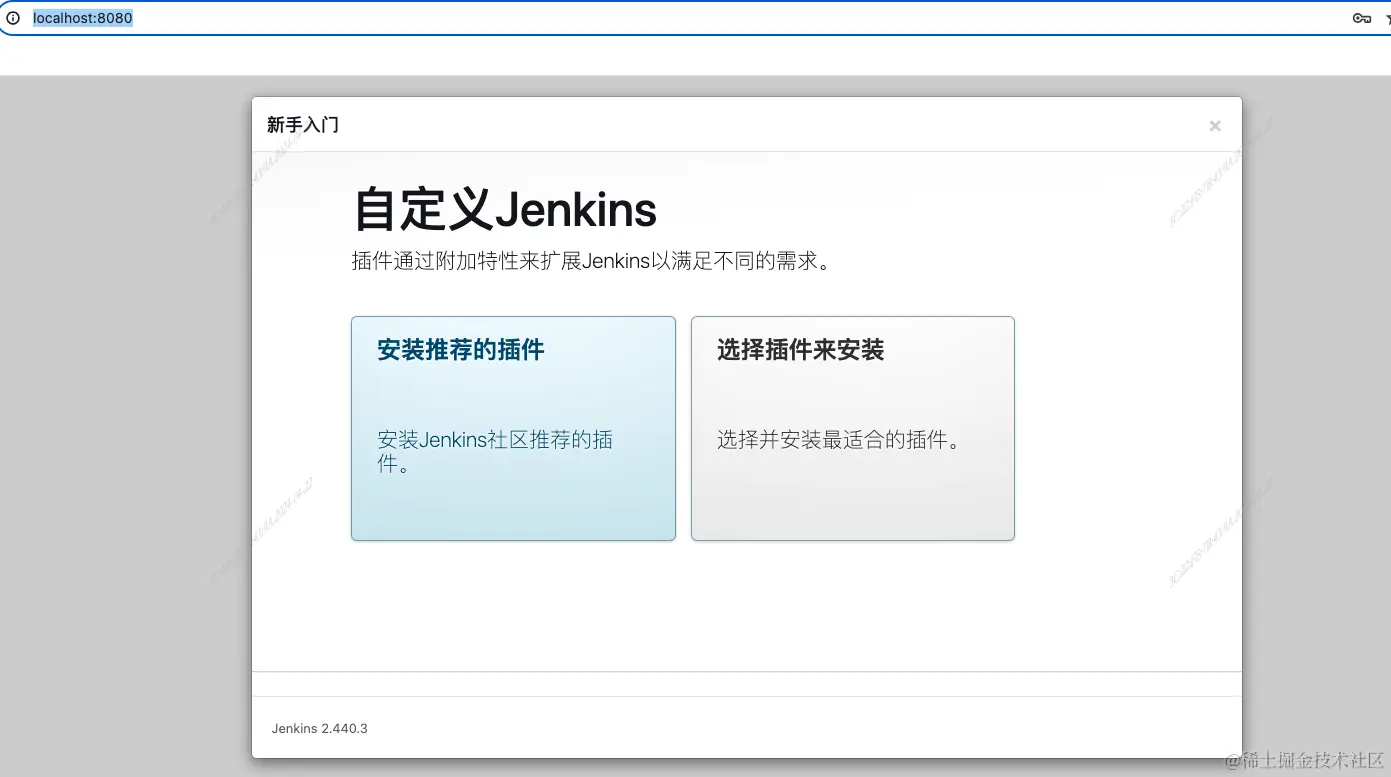Viewport: 1391px width, 777px height.
Task: Click the 选择并安装最适合的插件 description
Action: coord(839,440)
